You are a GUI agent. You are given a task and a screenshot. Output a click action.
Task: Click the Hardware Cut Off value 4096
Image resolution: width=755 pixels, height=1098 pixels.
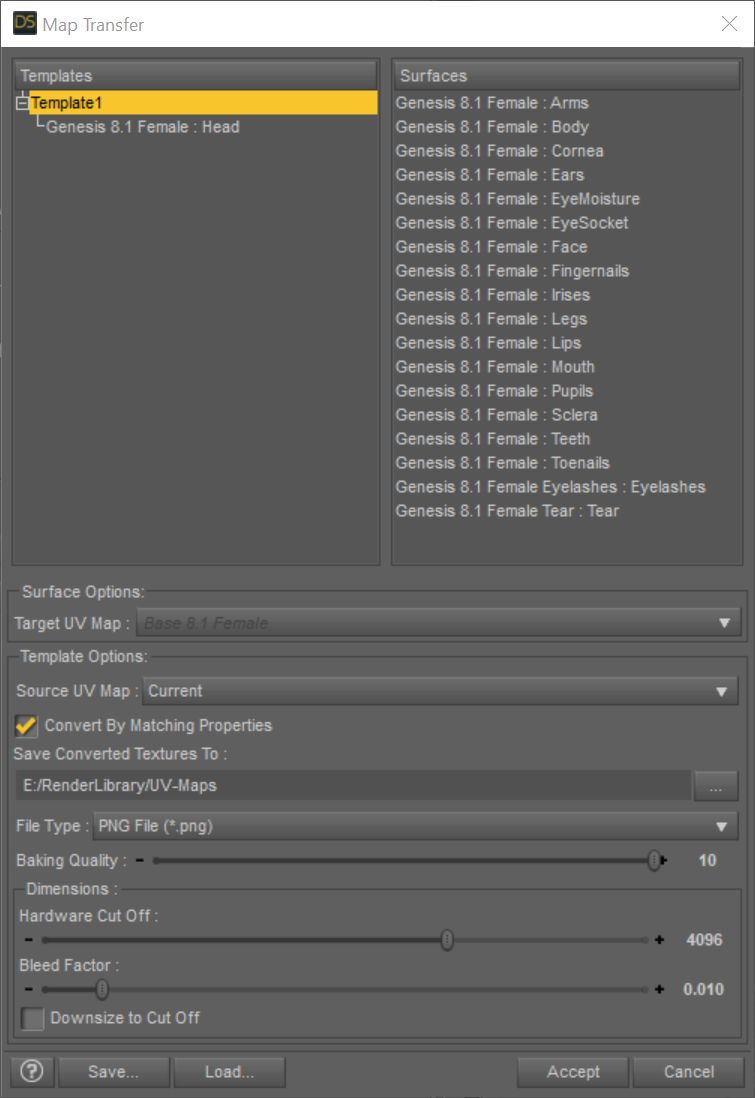704,940
